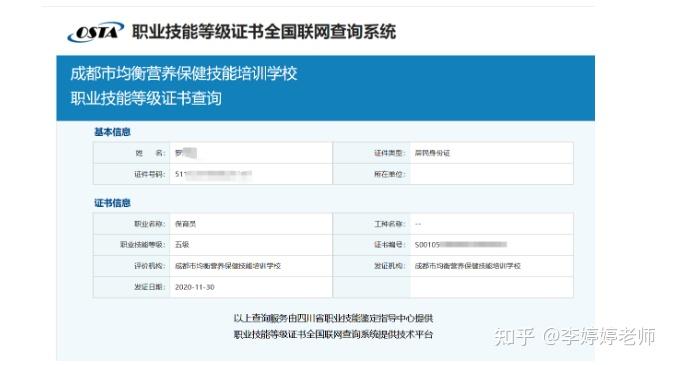Click the 证件类型 label
This screenshot has width=673, height=365.
pyautogui.click(x=389, y=153)
